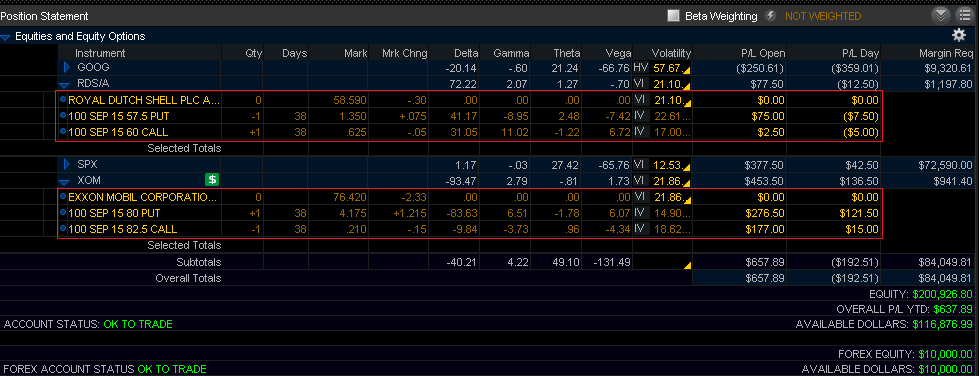Expand the SPX position row
Viewport: 979px width, 376px height.
[x=67, y=164]
